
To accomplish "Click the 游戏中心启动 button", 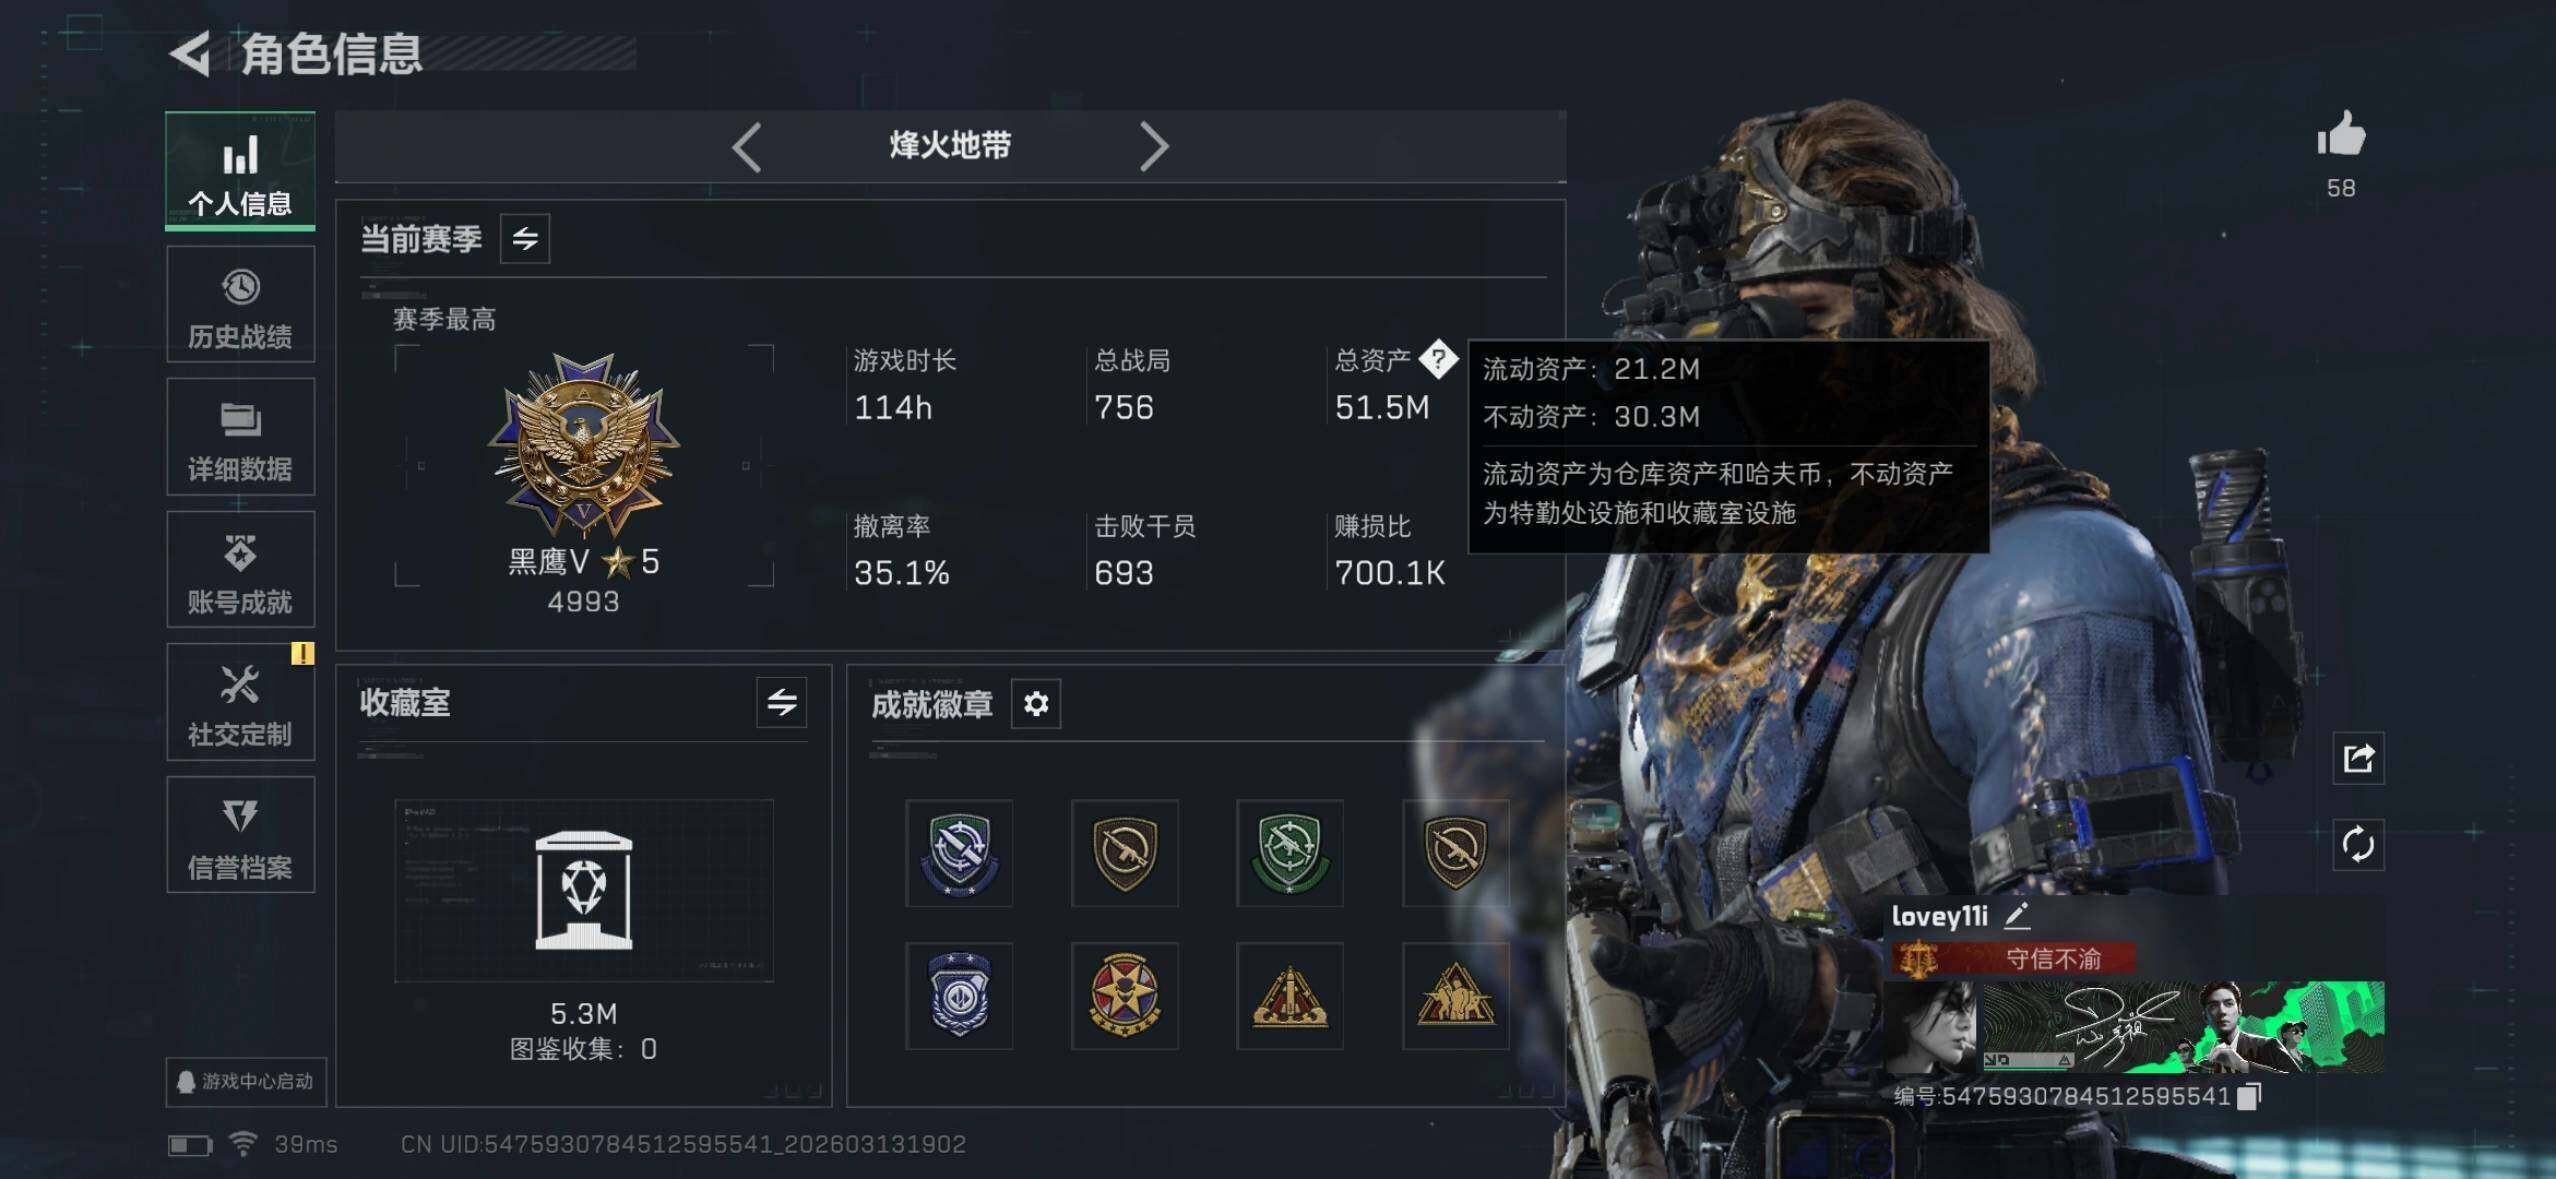I will 246,1082.
